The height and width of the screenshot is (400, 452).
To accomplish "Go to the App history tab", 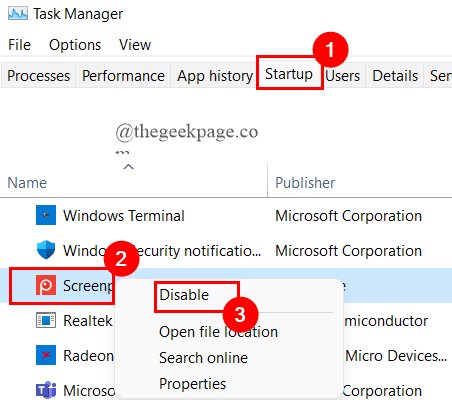I will point(215,75).
